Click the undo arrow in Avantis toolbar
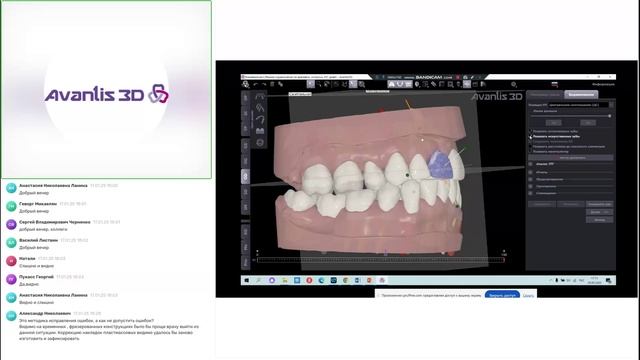The height and width of the screenshot is (360, 640). pyautogui.click(x=256, y=84)
